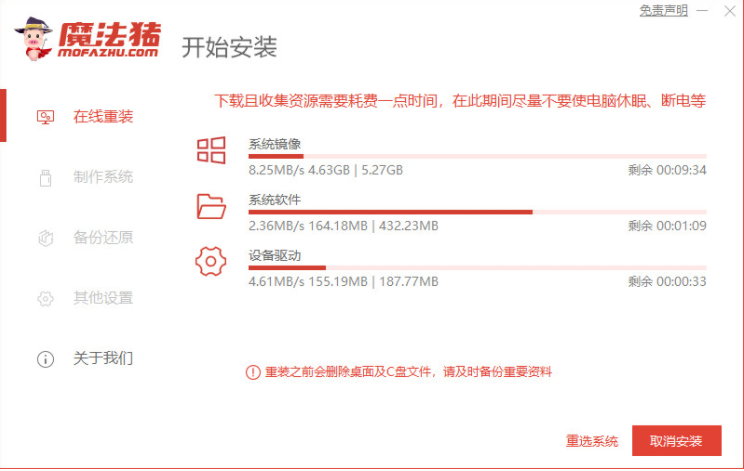Minimize the installer window
The height and width of the screenshot is (471, 744).
point(703,10)
